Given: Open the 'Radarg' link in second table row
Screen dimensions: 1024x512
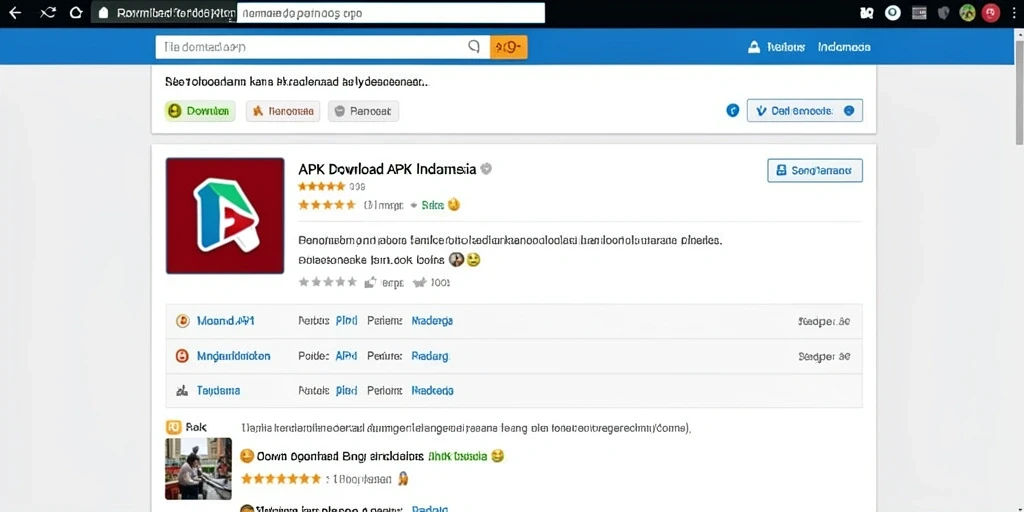Looking at the screenshot, I should tap(430, 356).
